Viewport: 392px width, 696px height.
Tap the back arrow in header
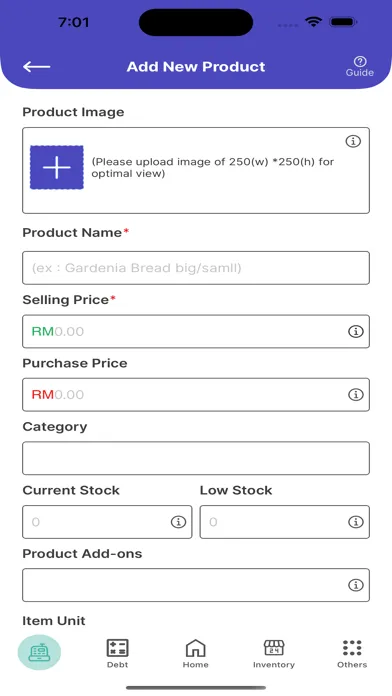click(36, 67)
